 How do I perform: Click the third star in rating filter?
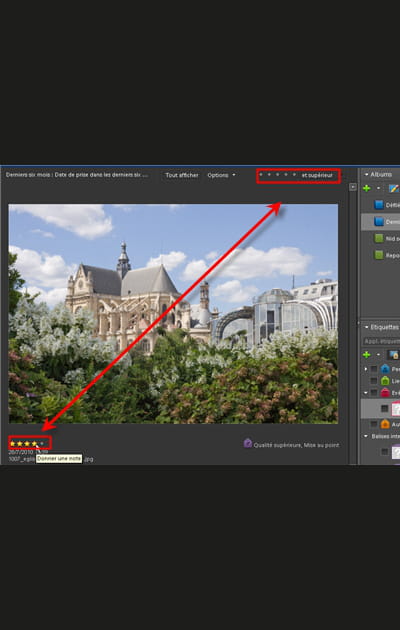(x=278, y=175)
